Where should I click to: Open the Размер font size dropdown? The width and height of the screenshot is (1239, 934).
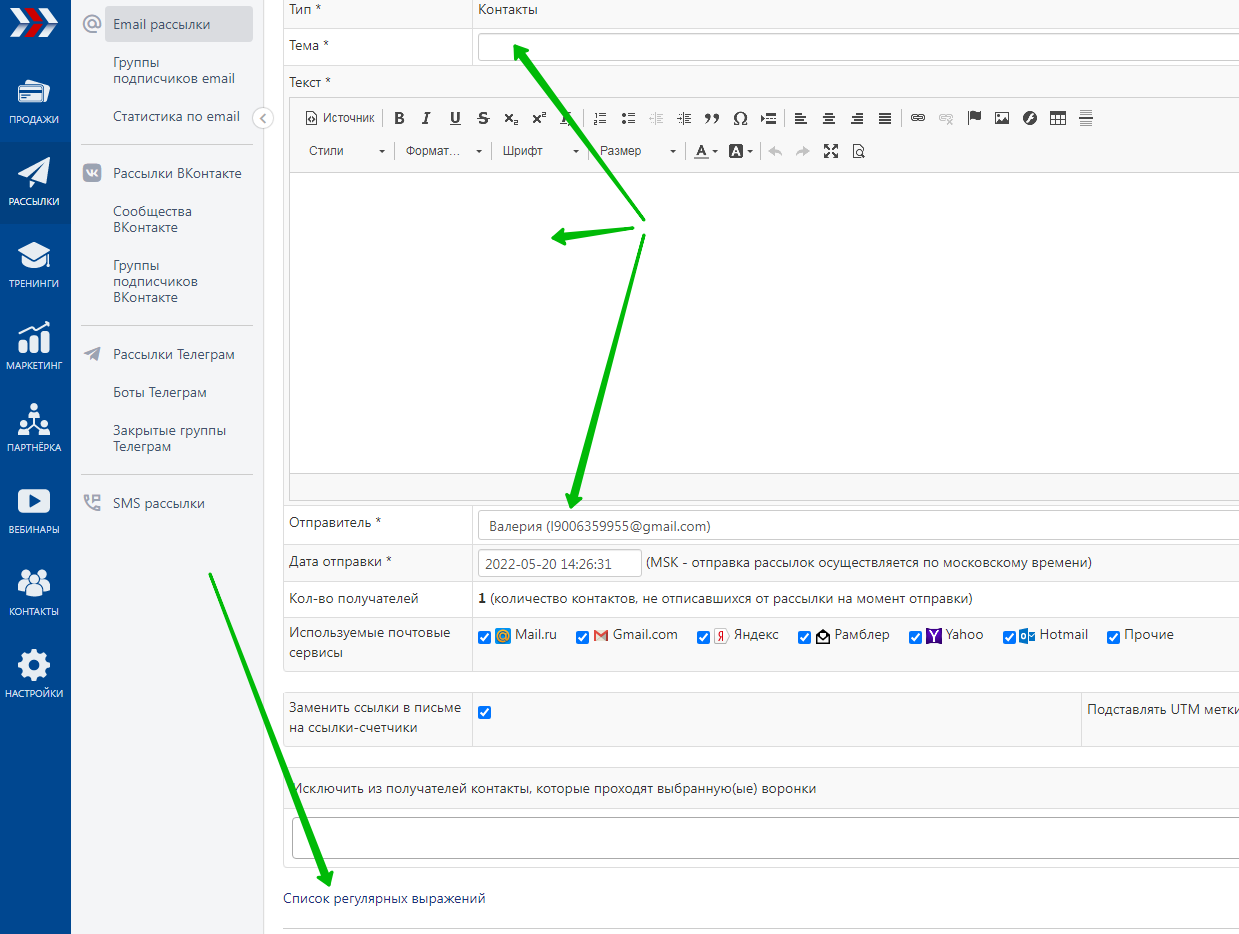click(x=638, y=151)
